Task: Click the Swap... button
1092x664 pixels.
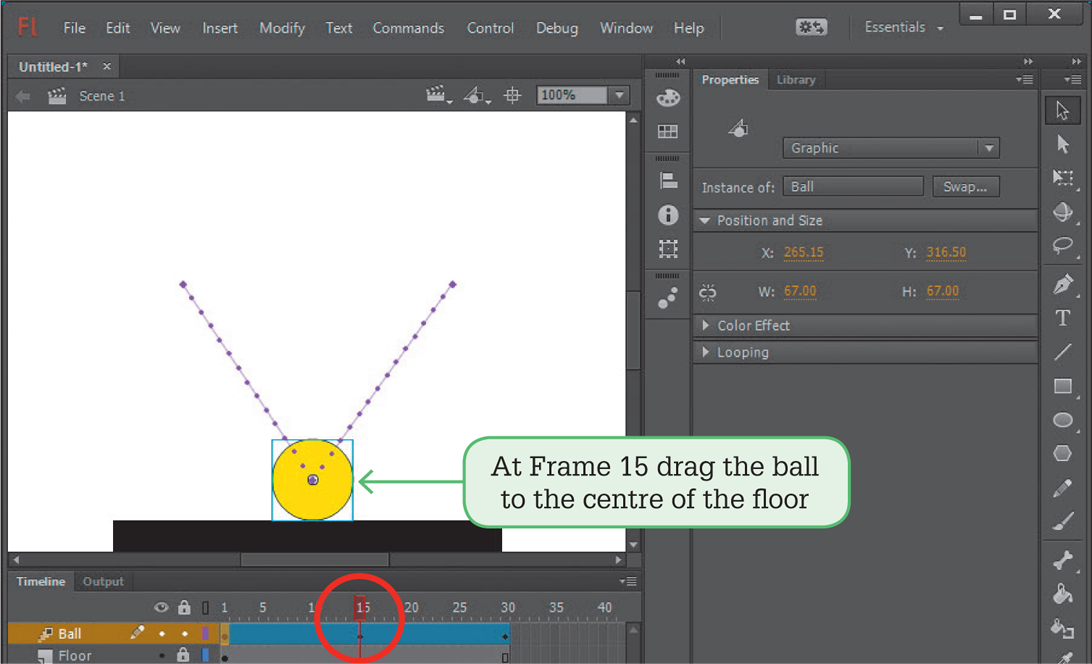Action: [965, 187]
